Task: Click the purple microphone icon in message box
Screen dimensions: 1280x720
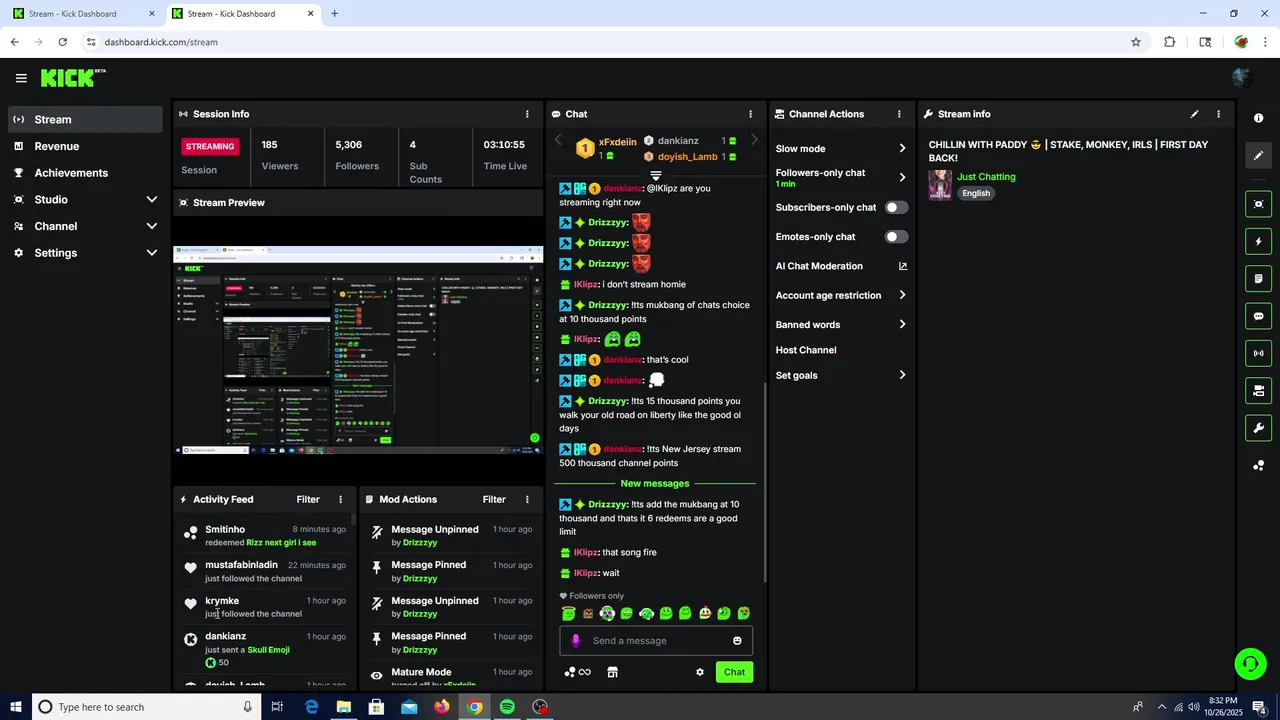Action: tap(575, 641)
